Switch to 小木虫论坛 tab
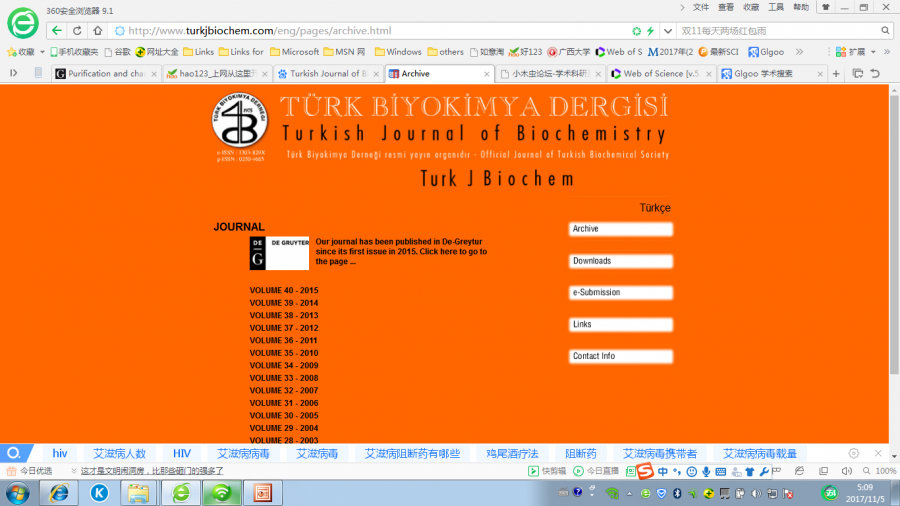Screen dimensions: 900x506 549,73
